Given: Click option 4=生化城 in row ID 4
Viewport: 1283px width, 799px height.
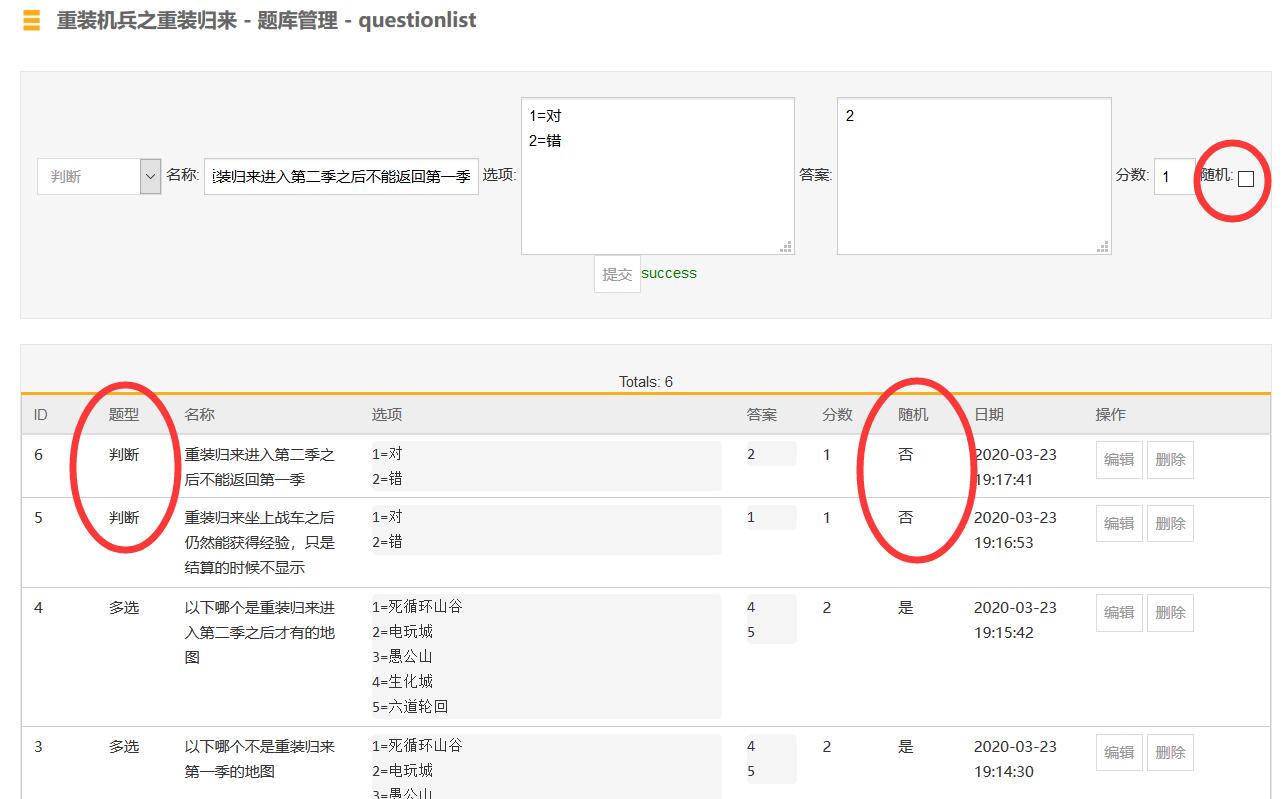Looking at the screenshot, I should (x=403, y=681).
